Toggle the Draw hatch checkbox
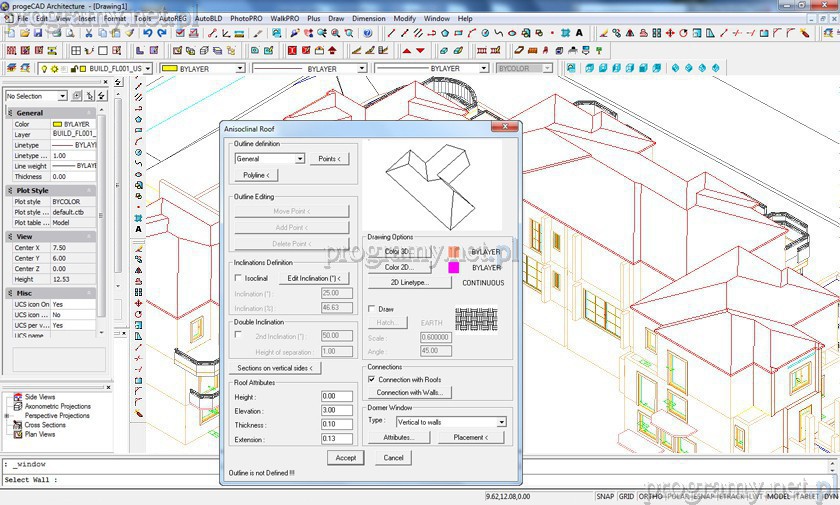 [x=372, y=309]
